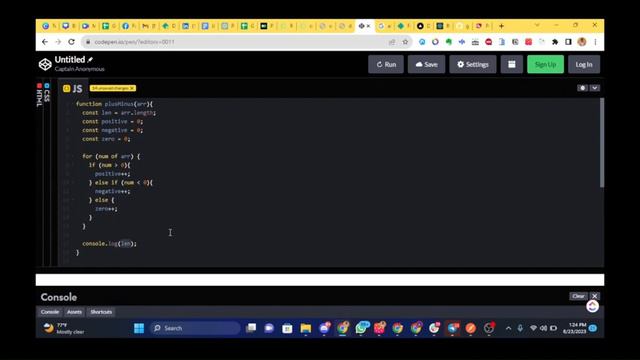Open the Assets footer tab
640x360 pixels.
coord(74,312)
